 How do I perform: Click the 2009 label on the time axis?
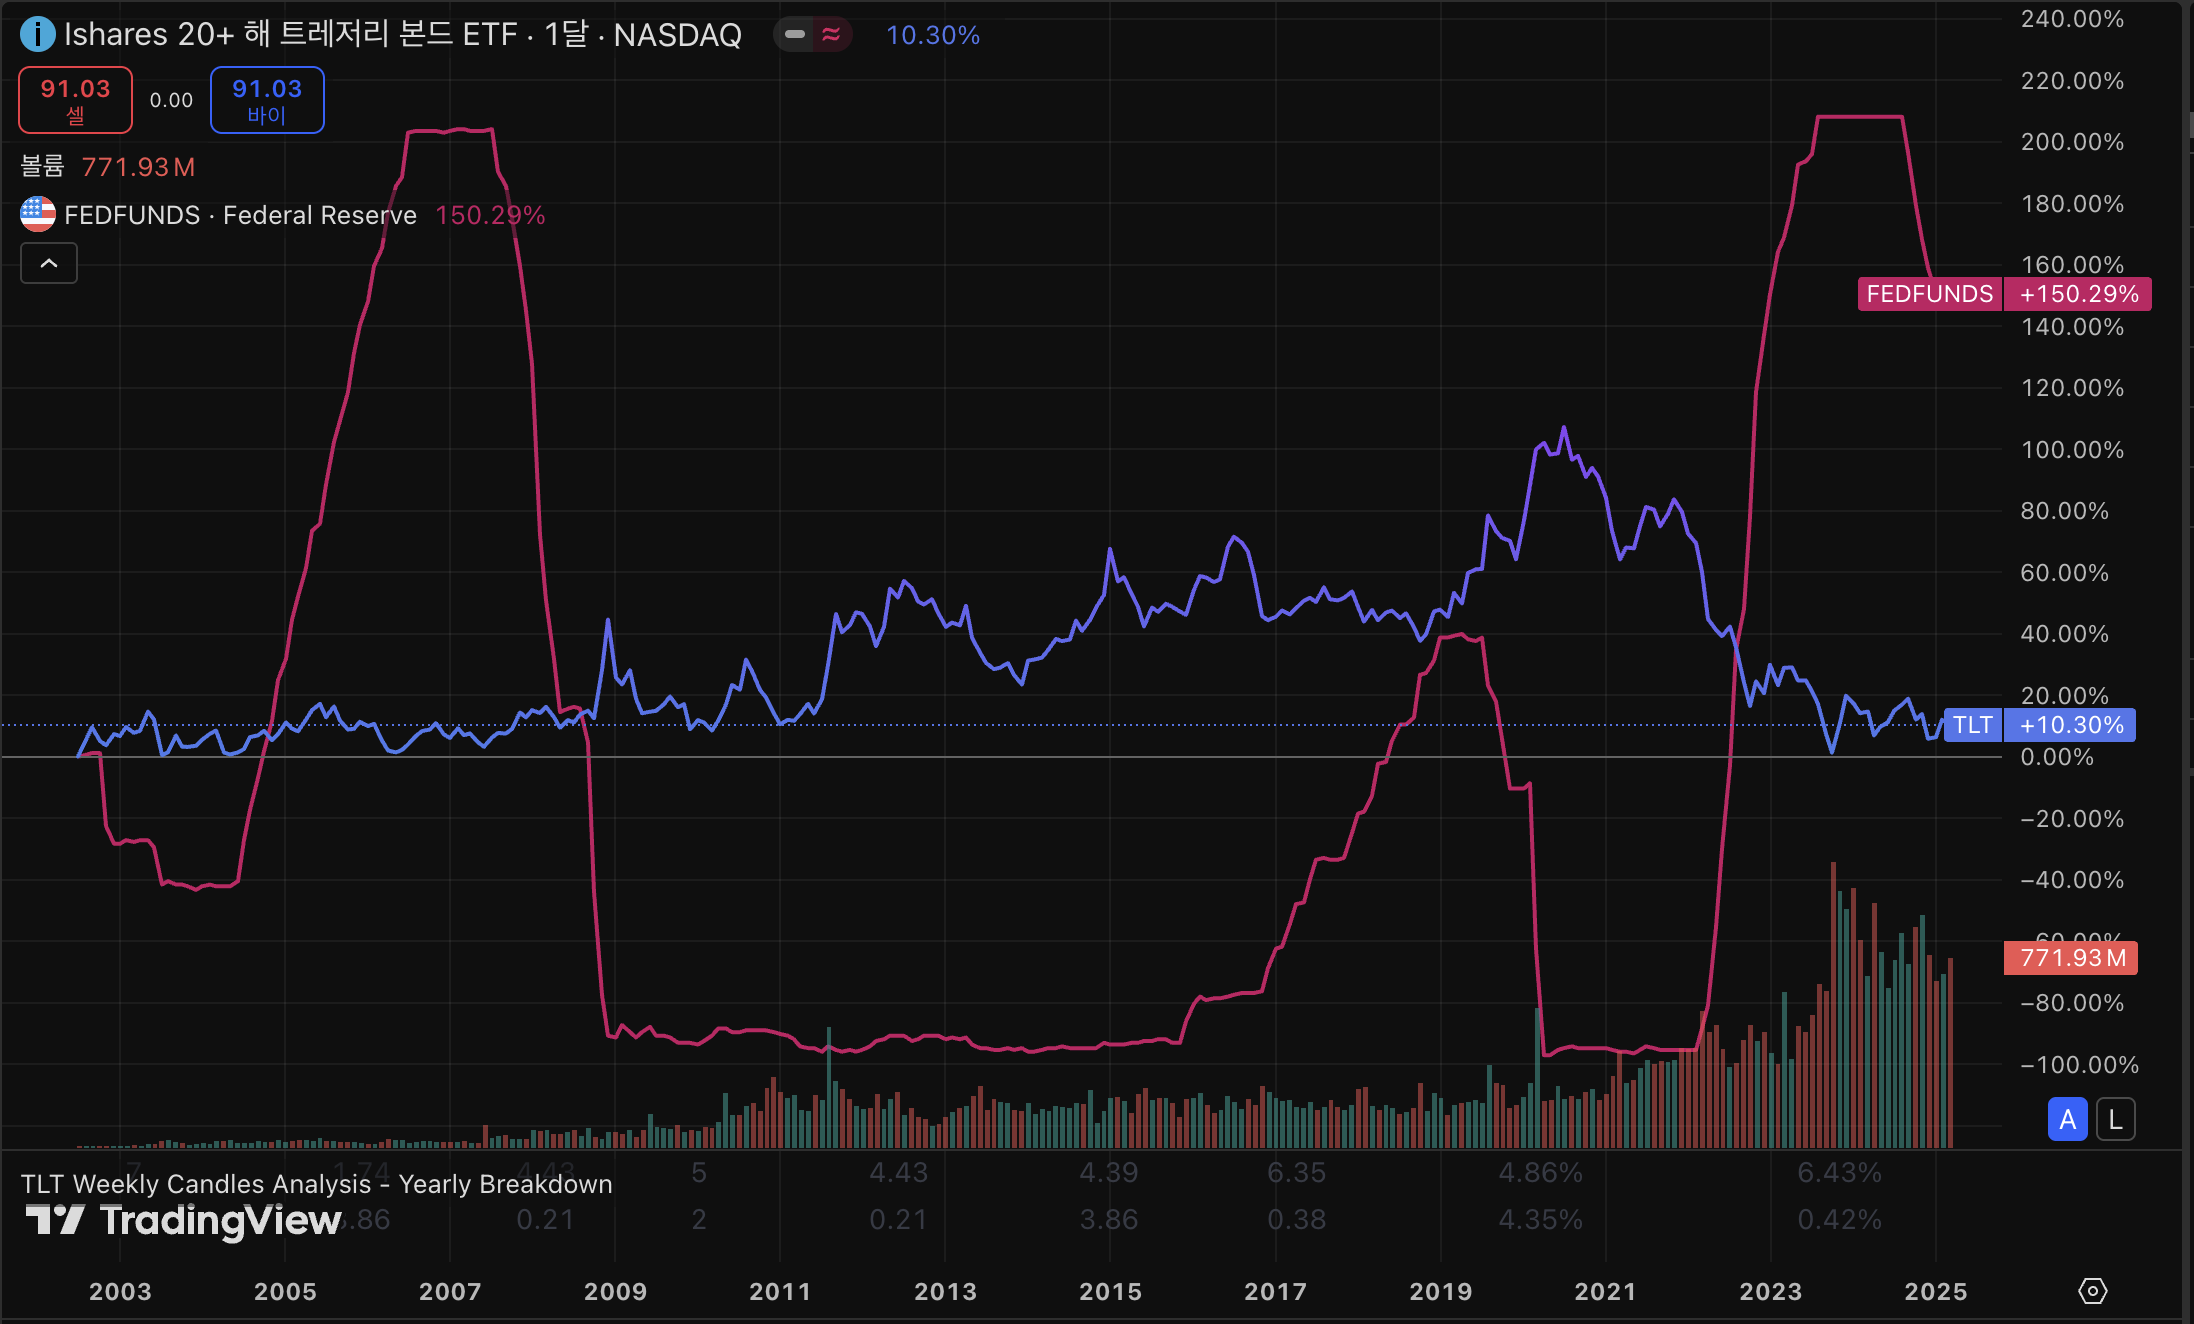point(615,1291)
